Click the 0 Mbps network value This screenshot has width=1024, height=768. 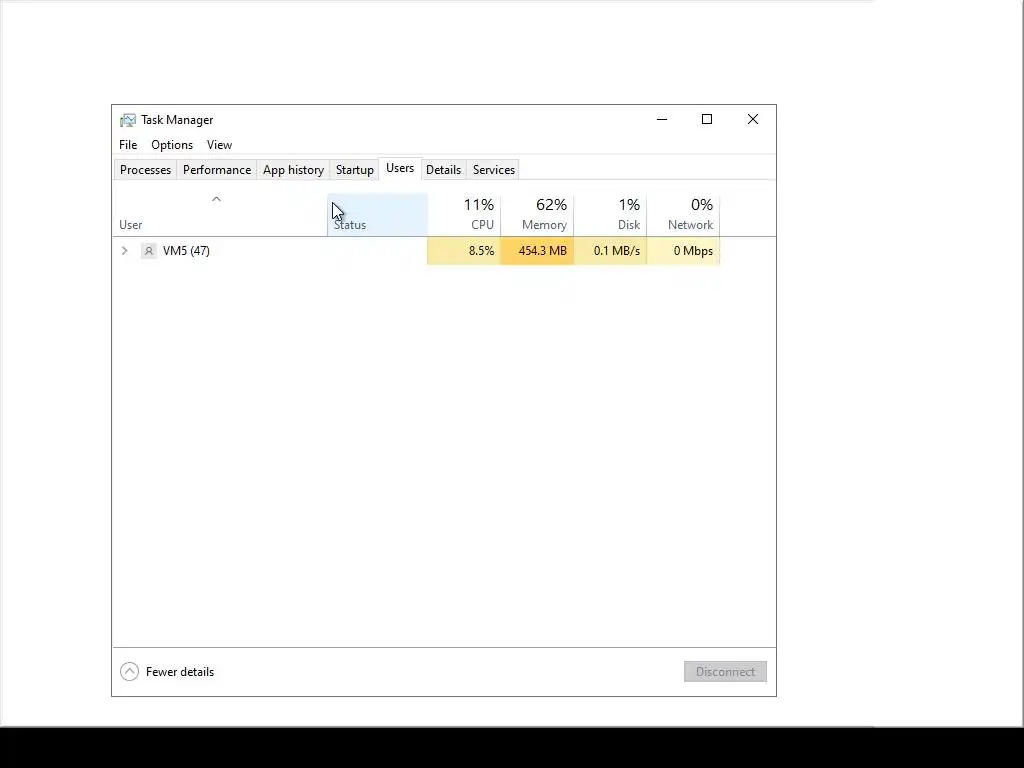tap(684, 251)
